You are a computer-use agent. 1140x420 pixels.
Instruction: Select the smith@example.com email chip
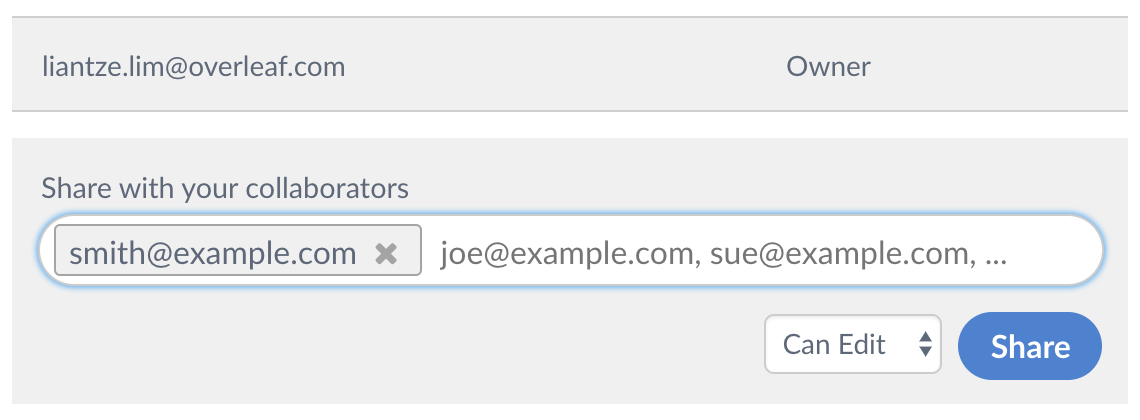[x=238, y=251]
